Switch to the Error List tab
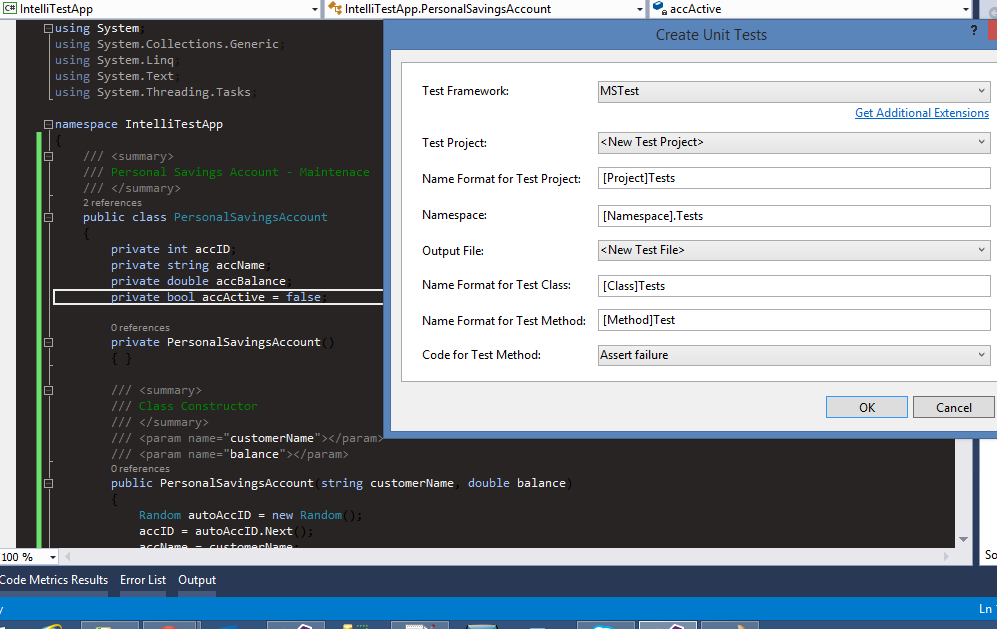The width and height of the screenshot is (997, 629). pyautogui.click(x=143, y=580)
